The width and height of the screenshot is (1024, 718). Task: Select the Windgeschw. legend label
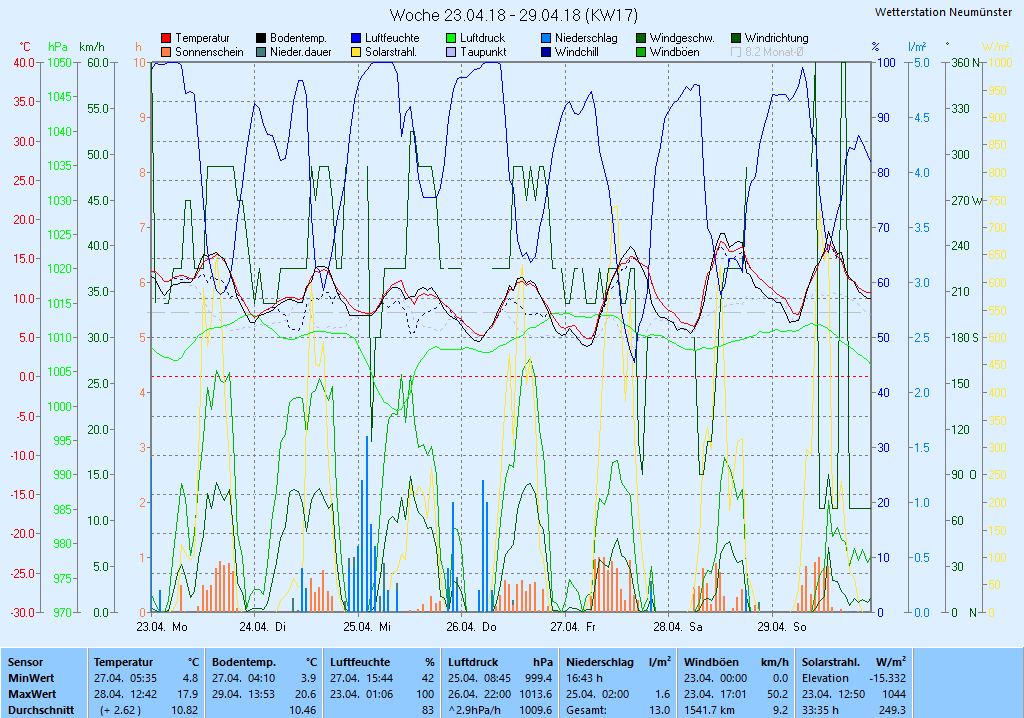tap(682, 39)
